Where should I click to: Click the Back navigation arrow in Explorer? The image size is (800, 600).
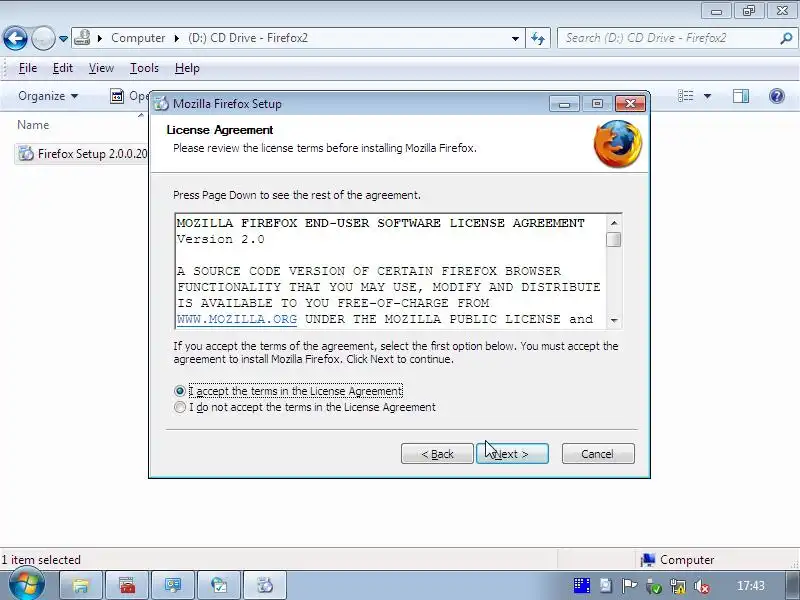15,38
